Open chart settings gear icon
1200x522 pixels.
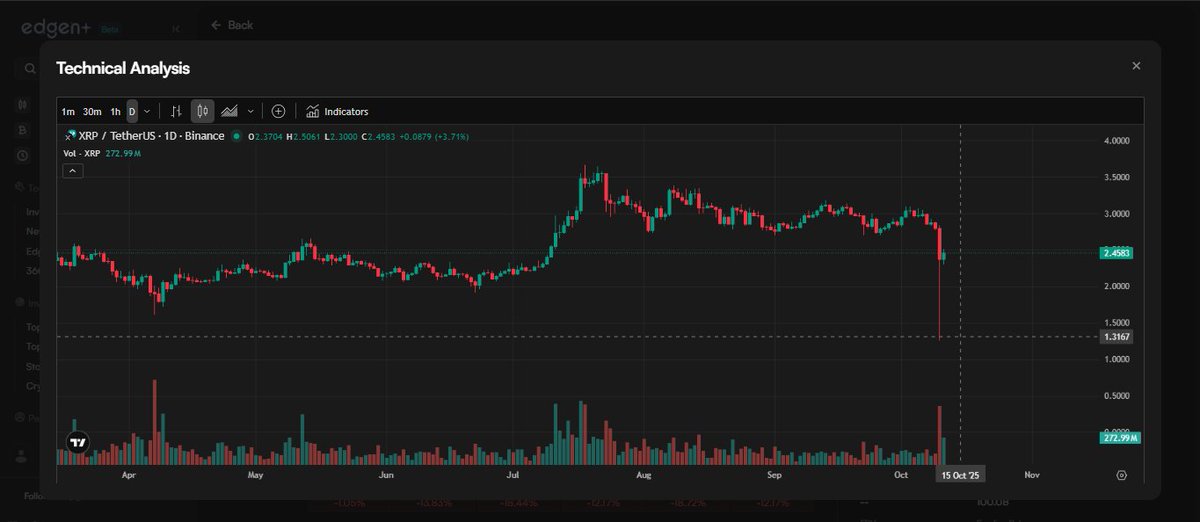(1121, 475)
